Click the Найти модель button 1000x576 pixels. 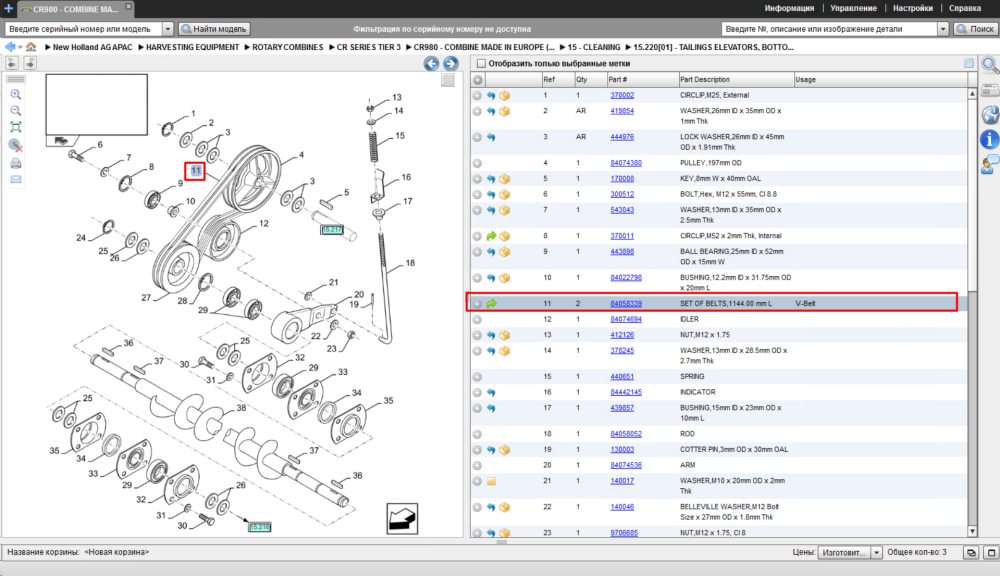(214, 29)
